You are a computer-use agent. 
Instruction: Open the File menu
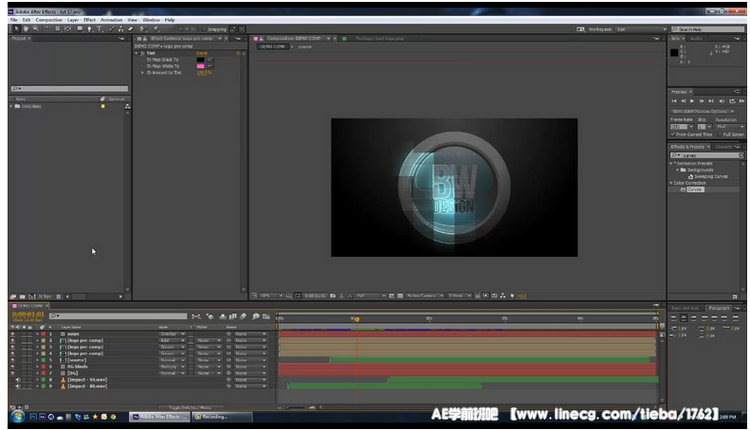(x=14, y=20)
